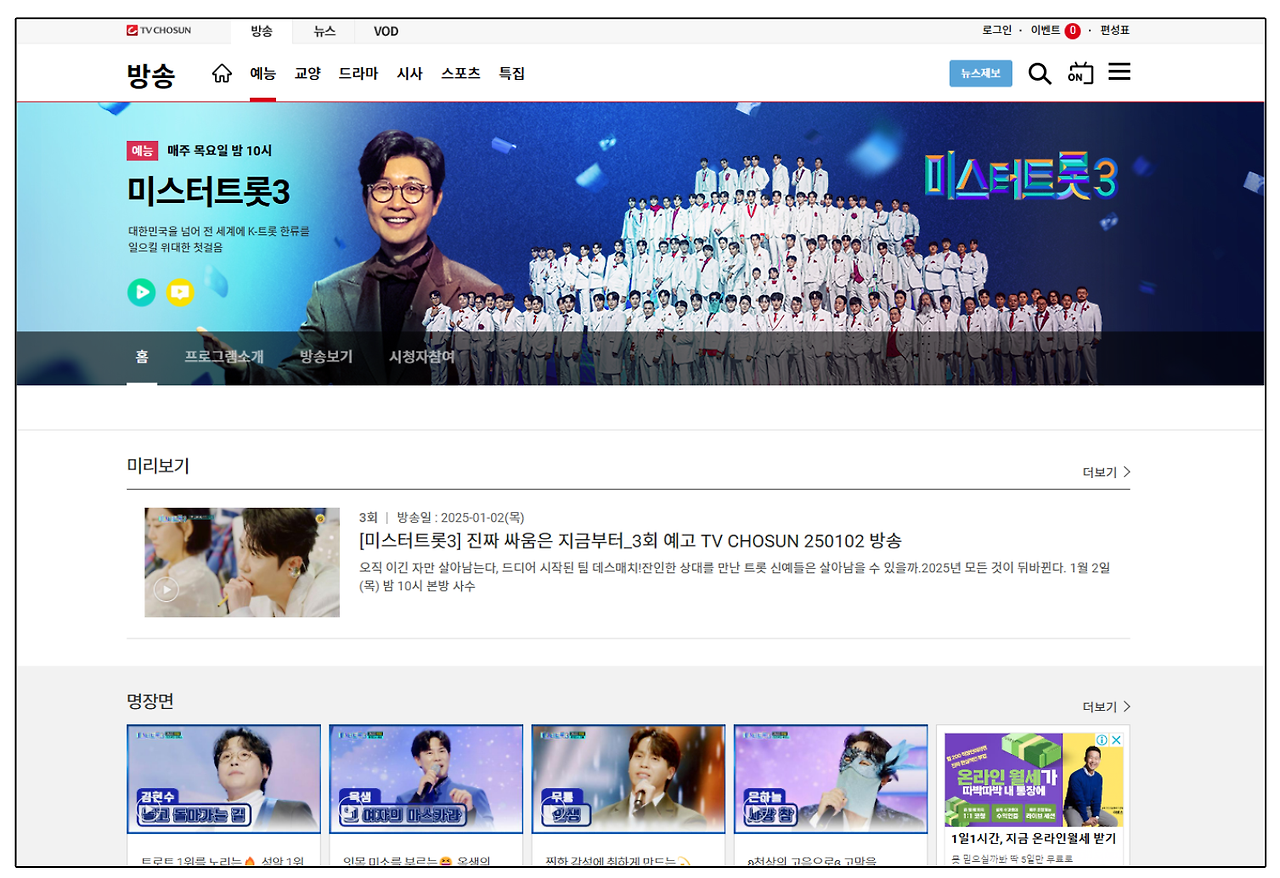Viewport: 1280px width, 878px height.
Task: Click the green play icon on the banner
Action: click(141, 292)
